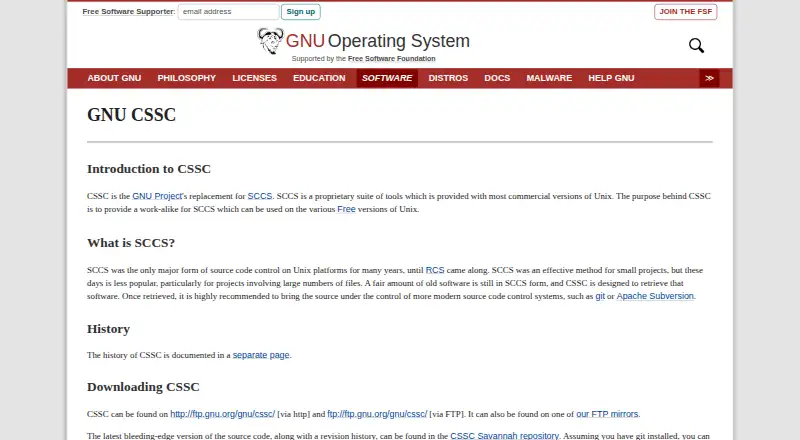Open the separate page history link

point(261,355)
